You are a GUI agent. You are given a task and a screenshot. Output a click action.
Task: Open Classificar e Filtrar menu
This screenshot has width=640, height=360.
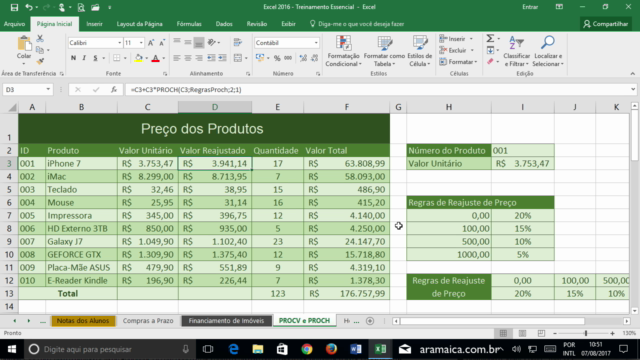click(516, 51)
